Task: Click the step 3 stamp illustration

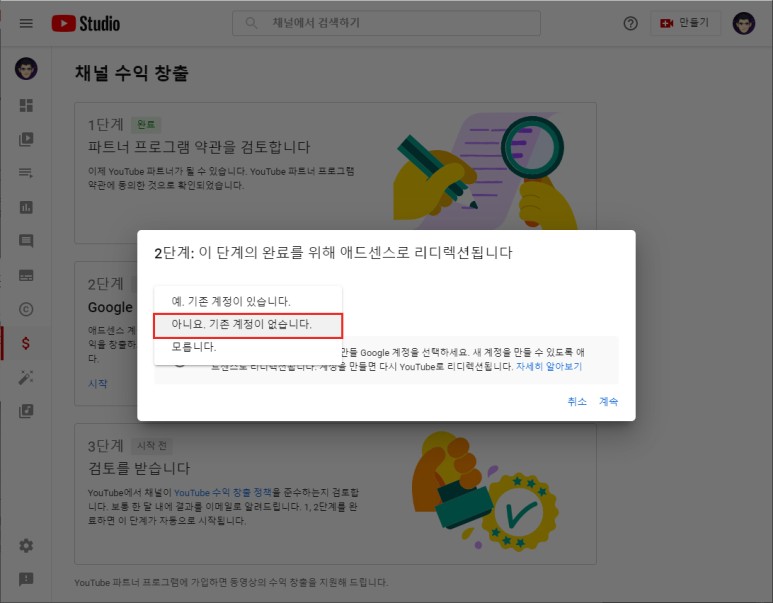Action: [x=486, y=491]
